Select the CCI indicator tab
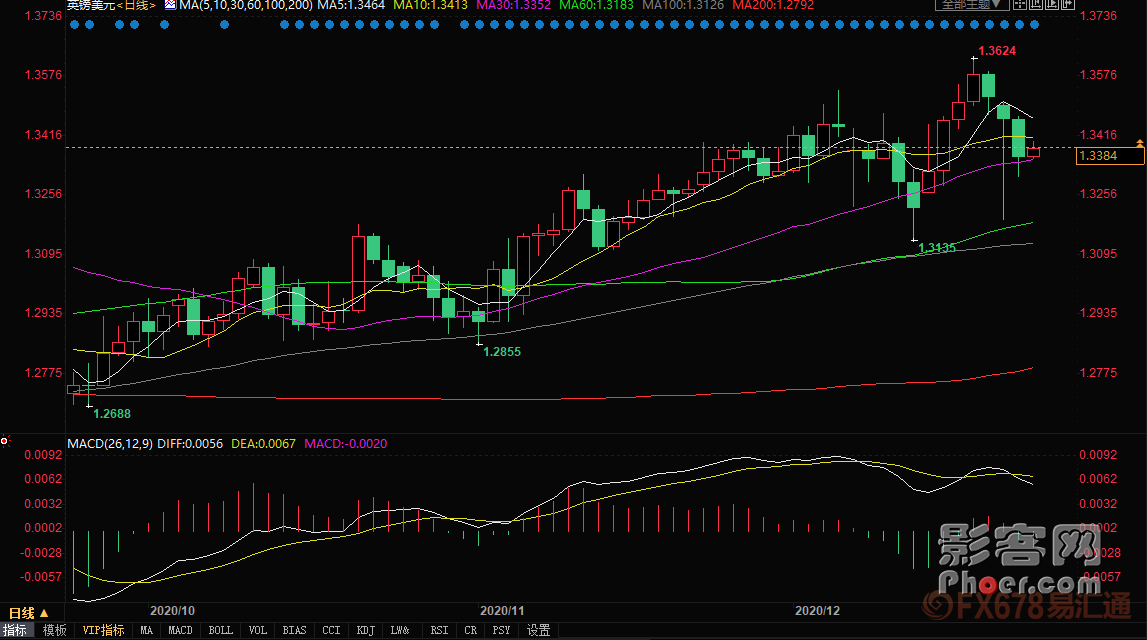Viewport: 1147px width, 640px height. tap(331, 630)
